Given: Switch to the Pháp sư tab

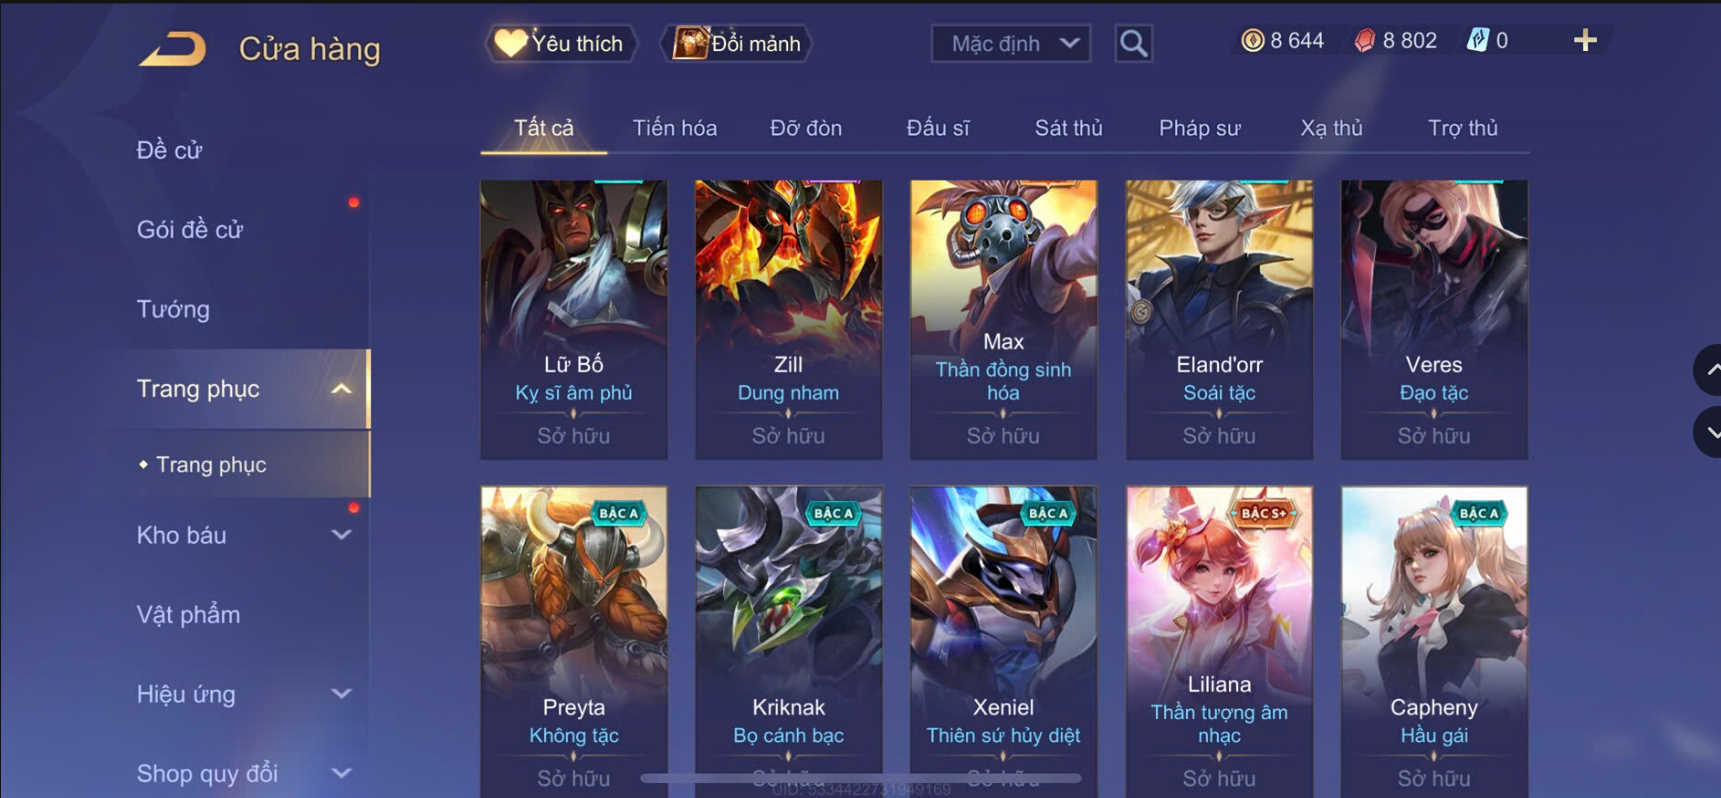Looking at the screenshot, I should [1199, 128].
